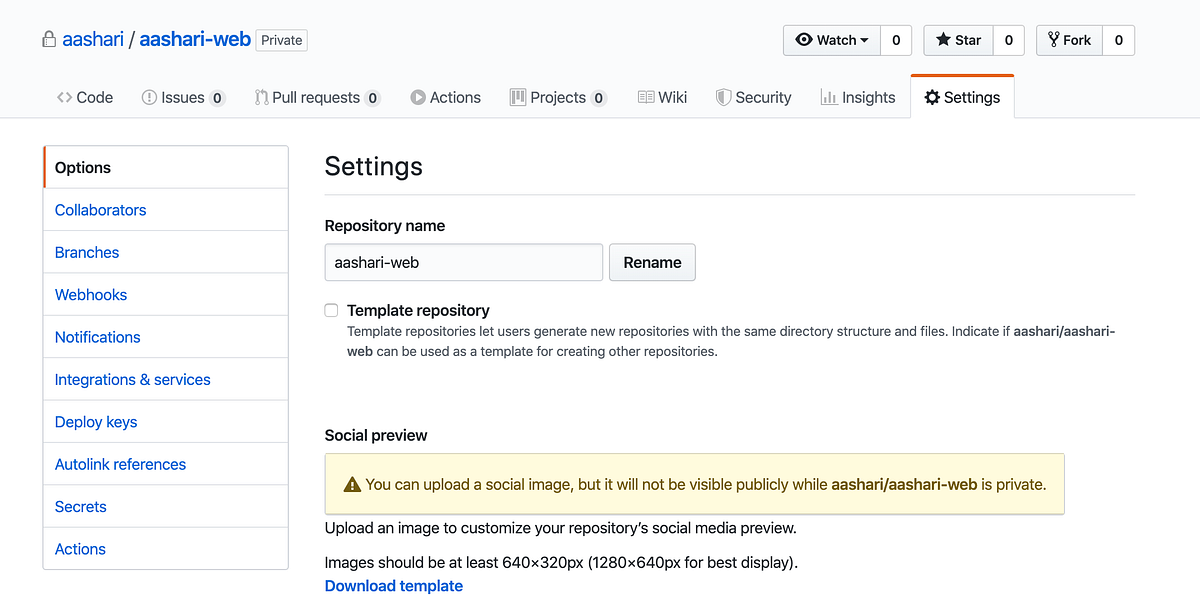Select Webhooks in the settings sidebar

point(91,295)
